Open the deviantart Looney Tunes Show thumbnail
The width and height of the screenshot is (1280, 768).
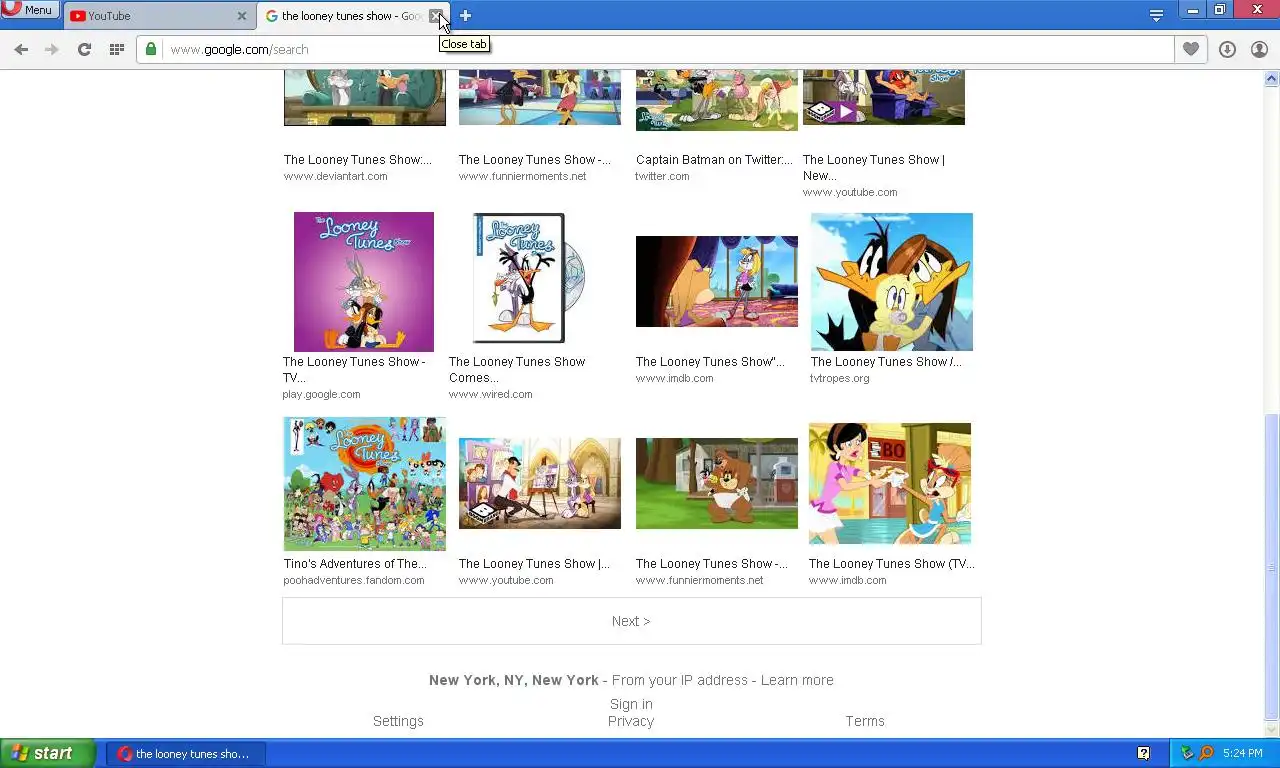click(x=365, y=98)
